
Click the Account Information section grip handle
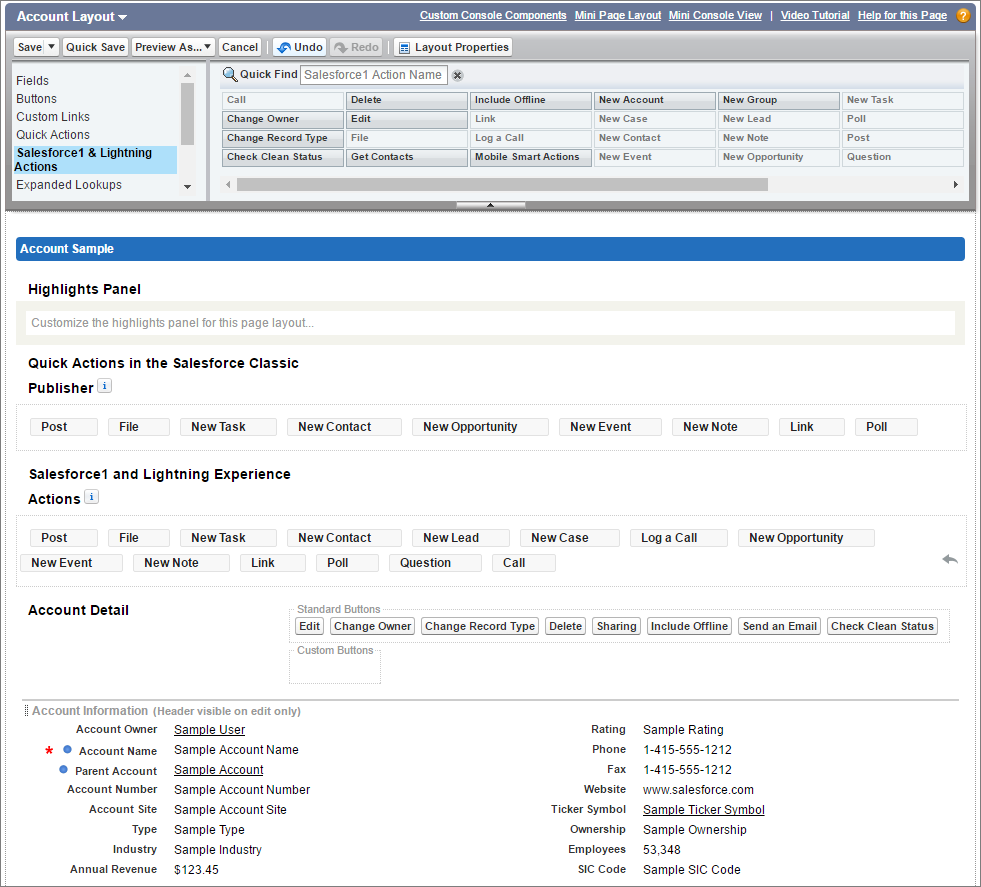point(26,711)
